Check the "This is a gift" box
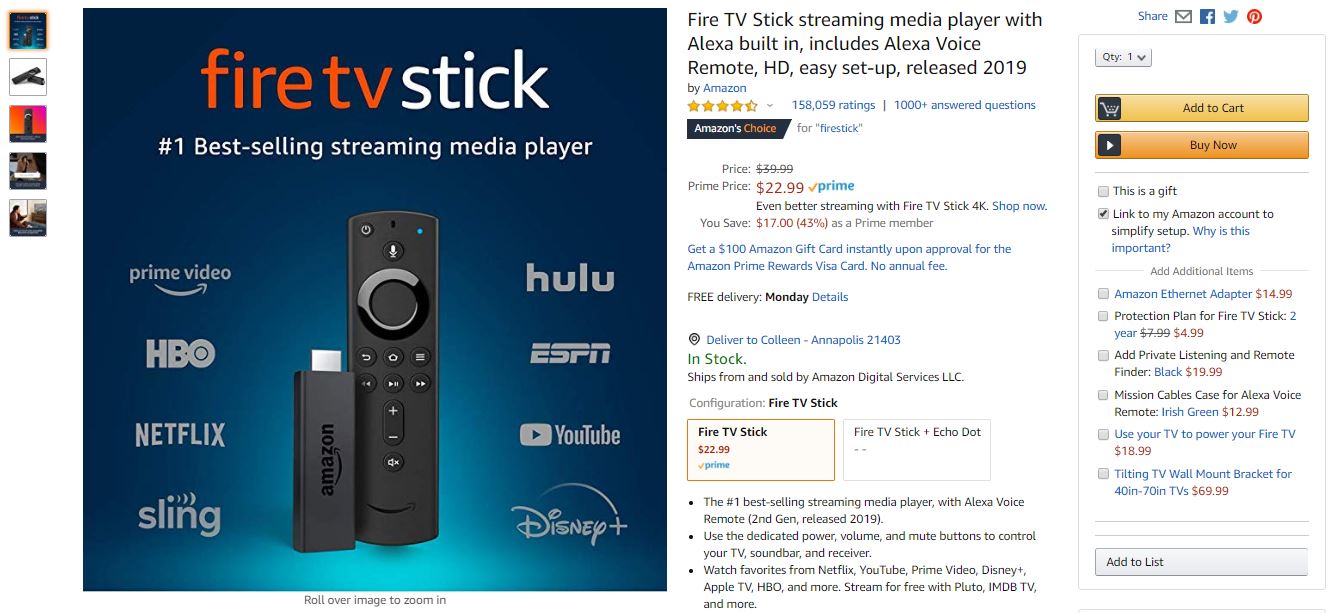The image size is (1338, 613). pos(1103,191)
